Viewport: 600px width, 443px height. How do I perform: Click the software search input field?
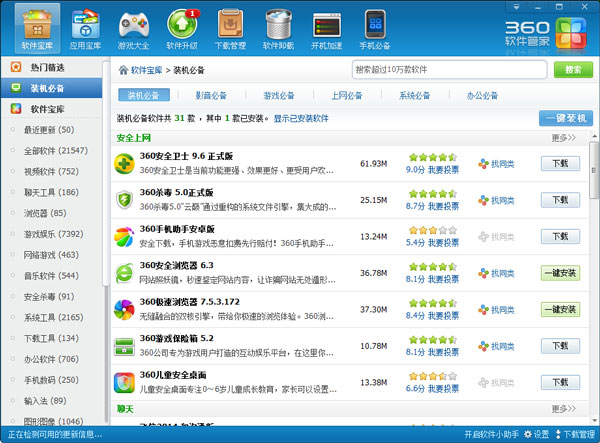[449, 70]
